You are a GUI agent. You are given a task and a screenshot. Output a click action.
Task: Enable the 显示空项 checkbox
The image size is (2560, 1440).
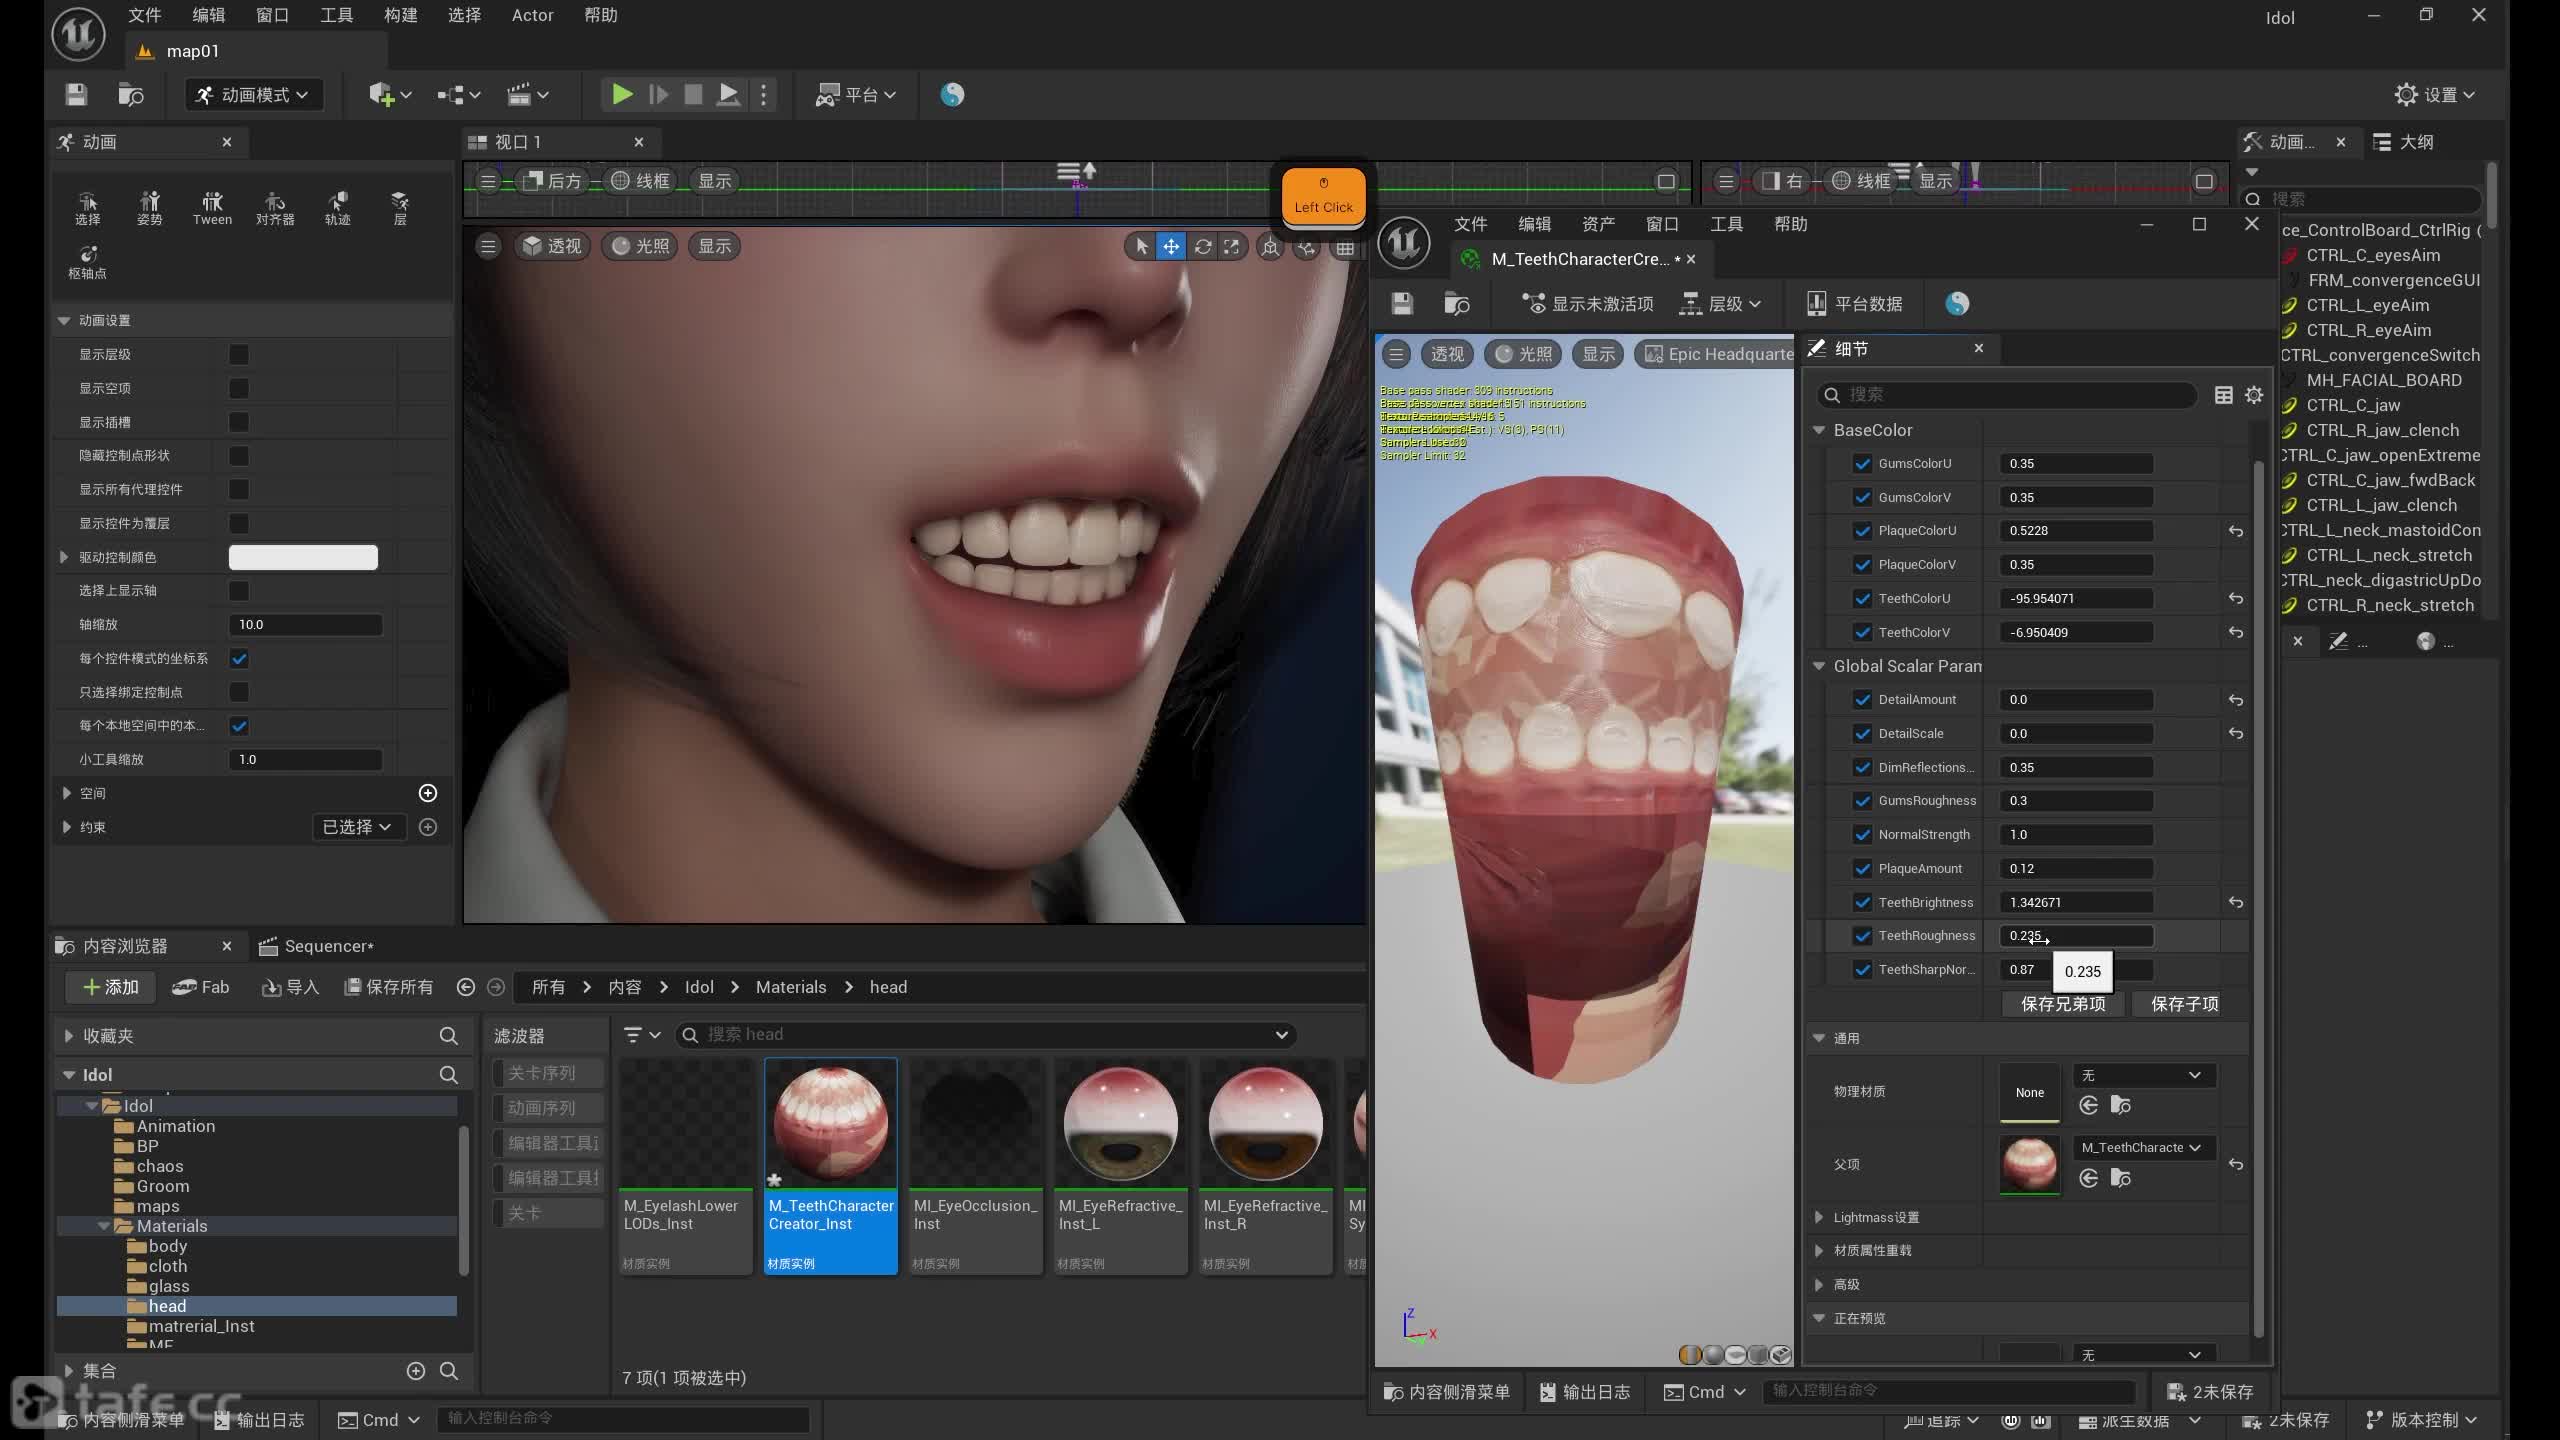(x=239, y=388)
